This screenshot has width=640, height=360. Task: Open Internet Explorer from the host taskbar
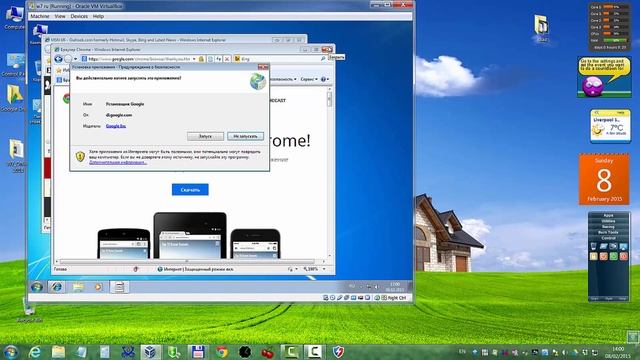click(35, 352)
